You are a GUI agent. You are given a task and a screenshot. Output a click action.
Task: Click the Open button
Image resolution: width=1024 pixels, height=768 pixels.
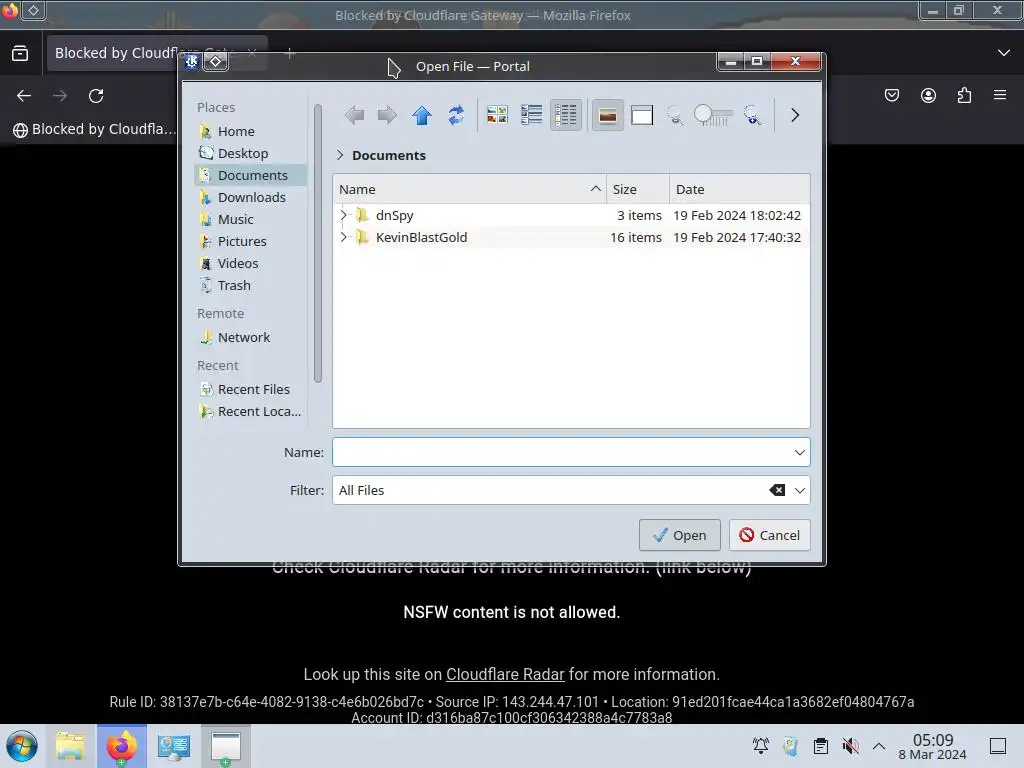pyautogui.click(x=680, y=535)
